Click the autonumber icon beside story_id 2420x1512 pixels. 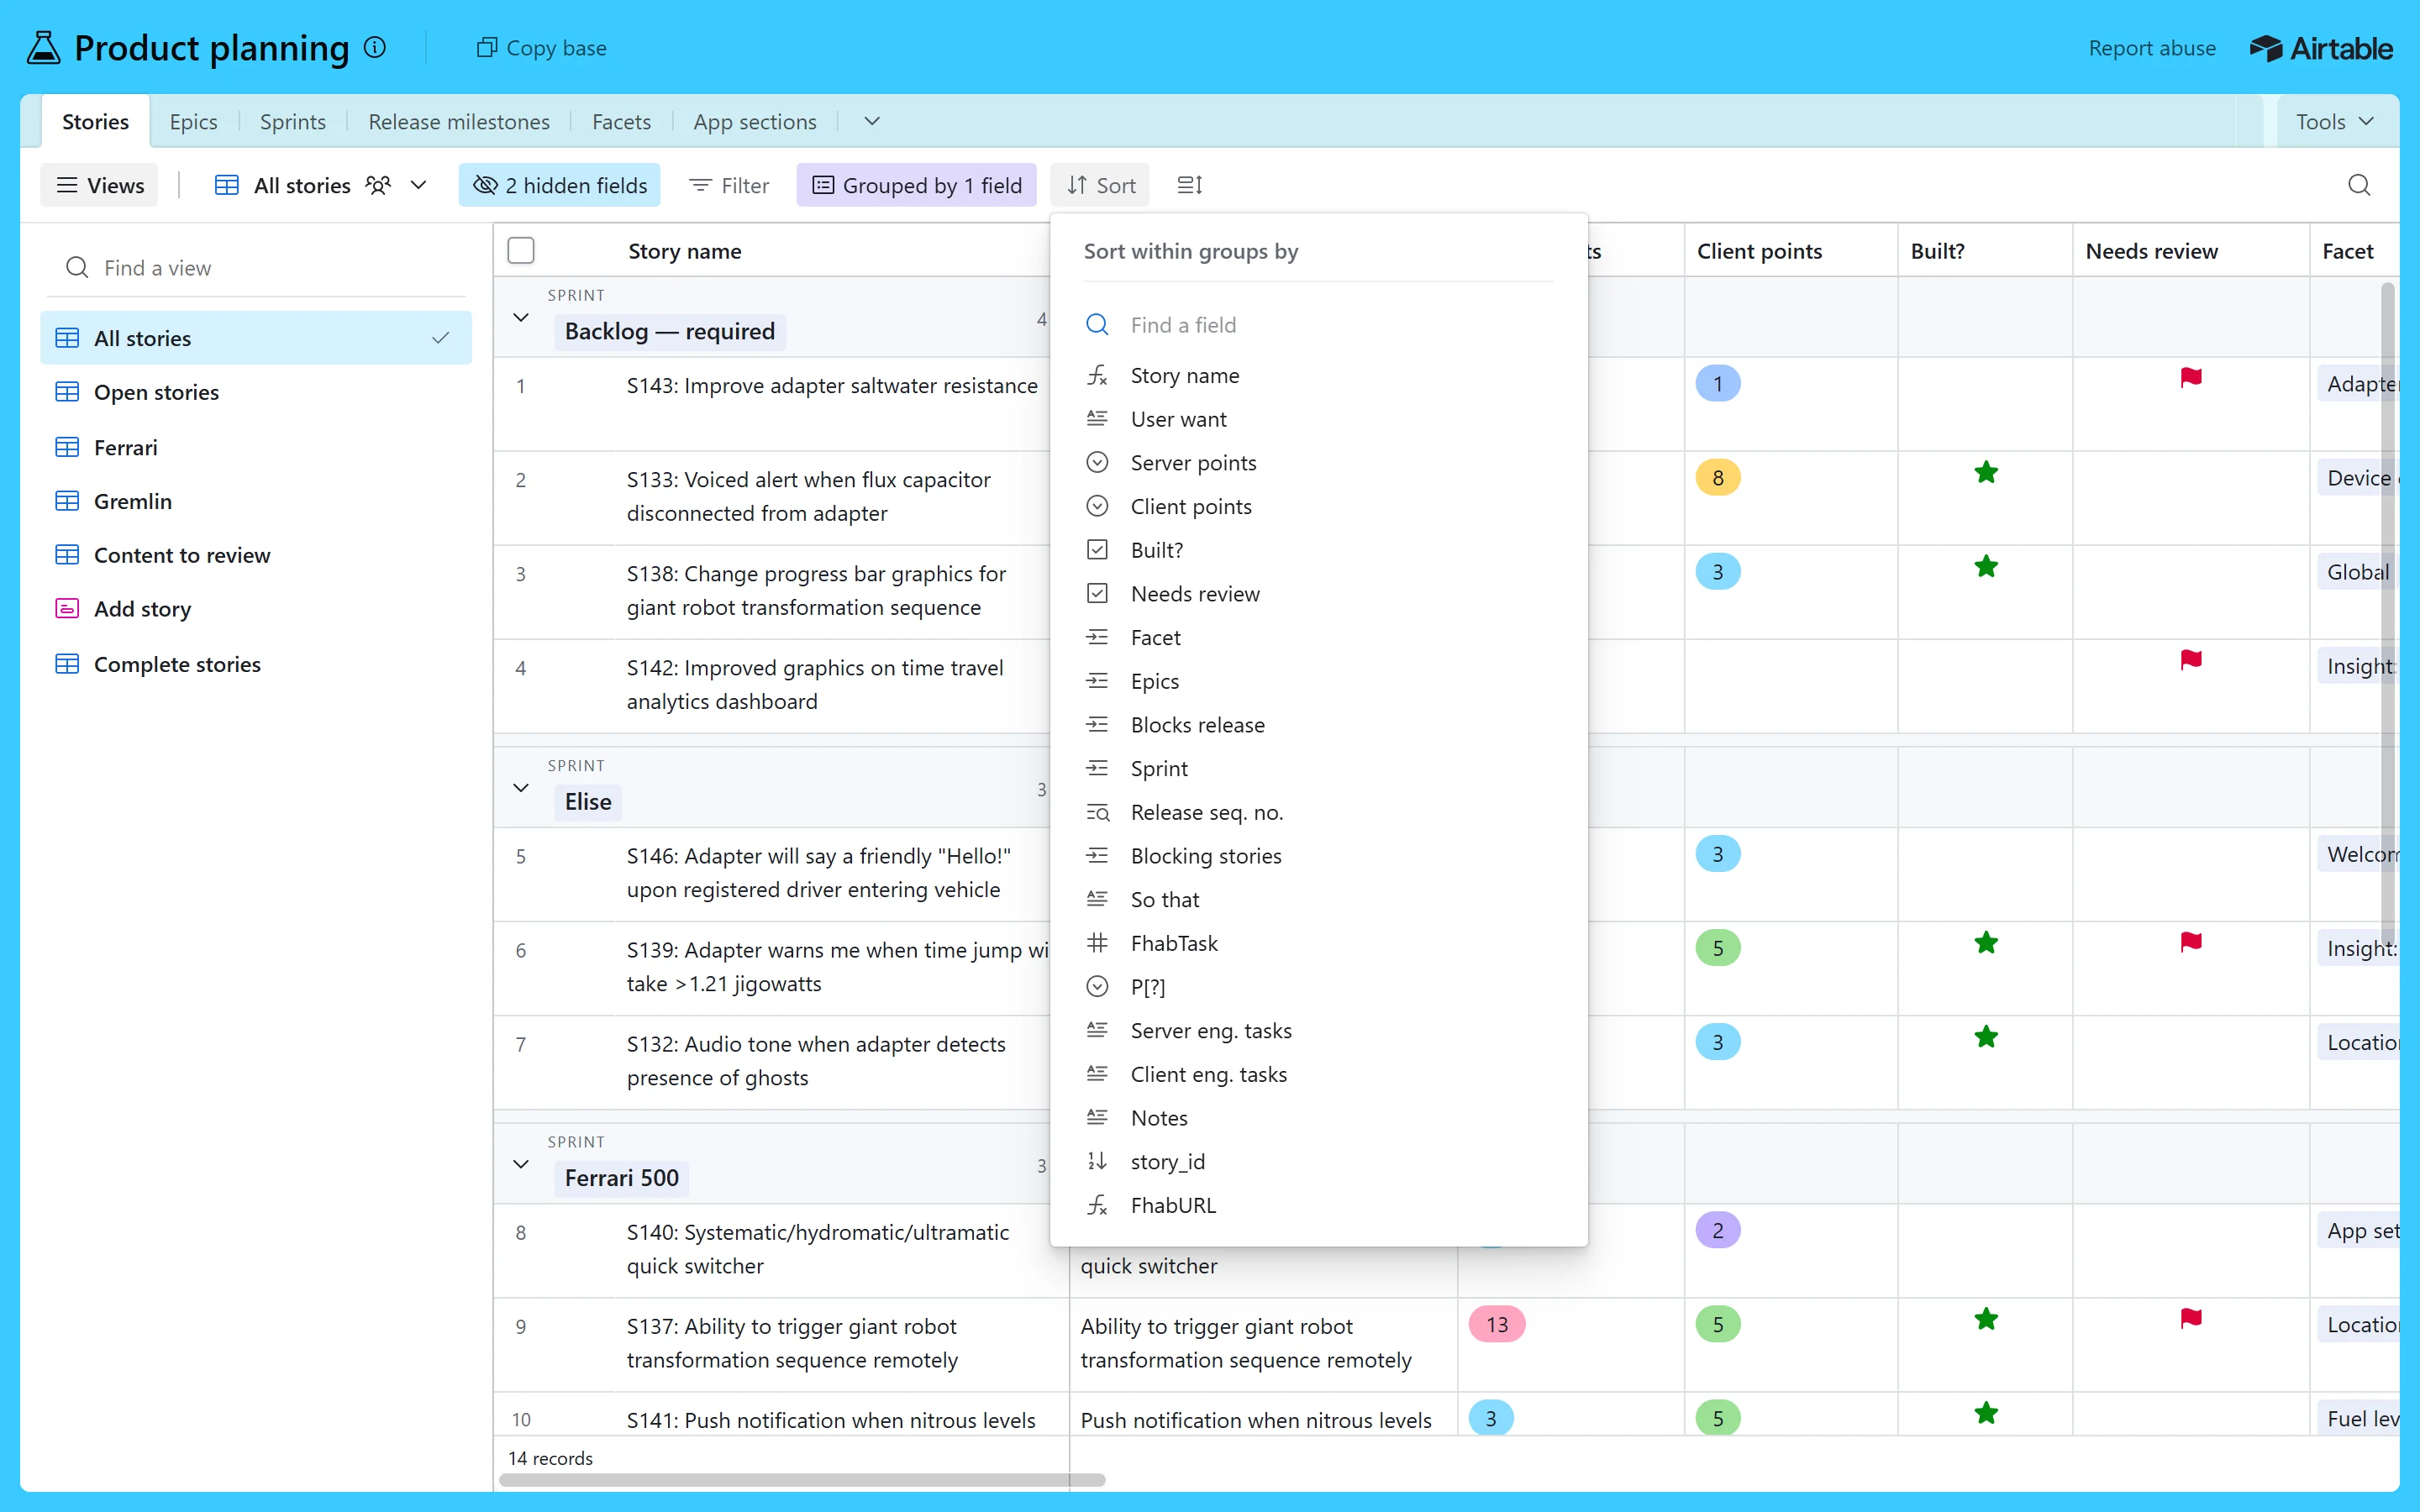coord(1097,1161)
